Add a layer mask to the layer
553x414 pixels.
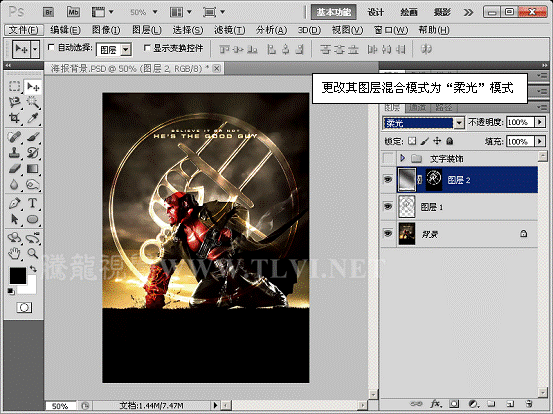tap(454, 403)
